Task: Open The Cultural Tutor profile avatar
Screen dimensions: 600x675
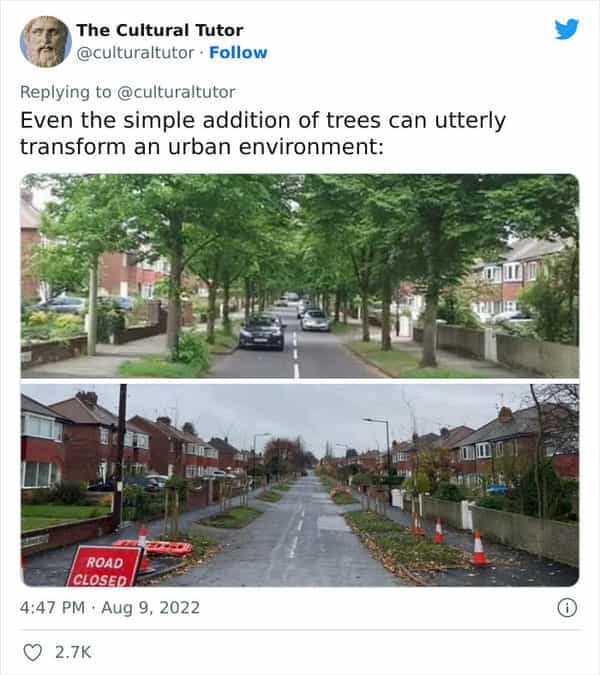Action: point(46,42)
